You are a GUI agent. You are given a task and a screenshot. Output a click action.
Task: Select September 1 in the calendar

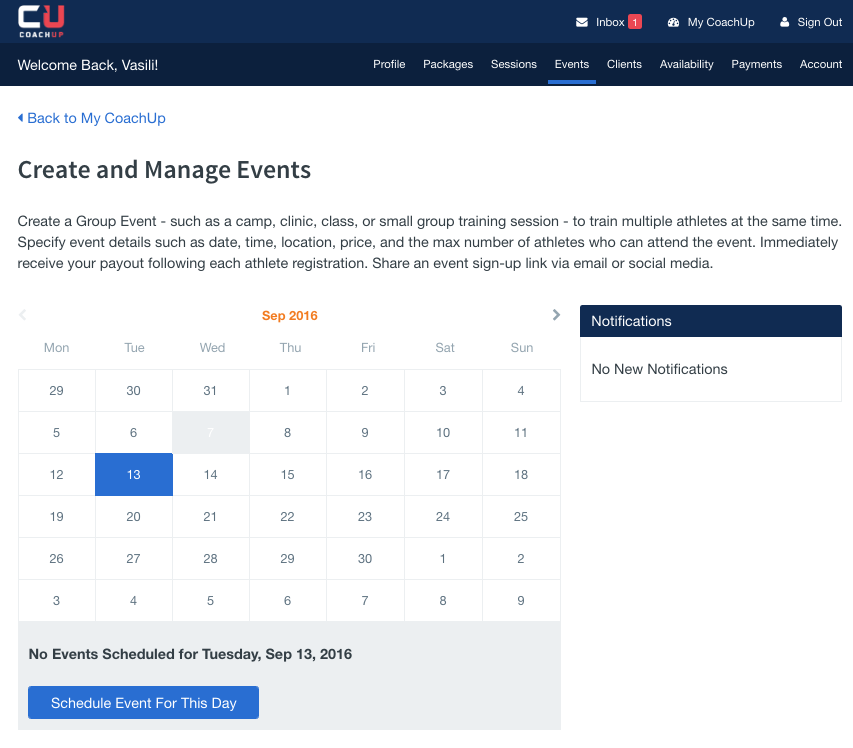tap(288, 391)
